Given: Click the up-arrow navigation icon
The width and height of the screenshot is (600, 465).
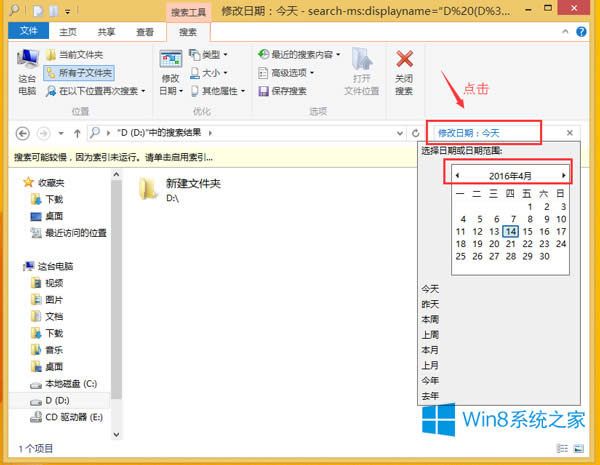Looking at the screenshot, I should click(x=80, y=133).
